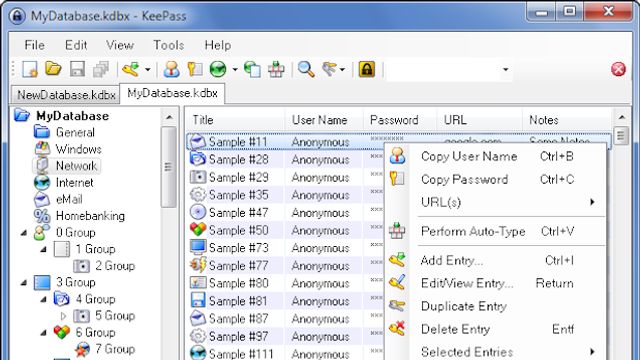Sort entries by User Name column header
This screenshot has height=360, width=640.
coord(324,120)
